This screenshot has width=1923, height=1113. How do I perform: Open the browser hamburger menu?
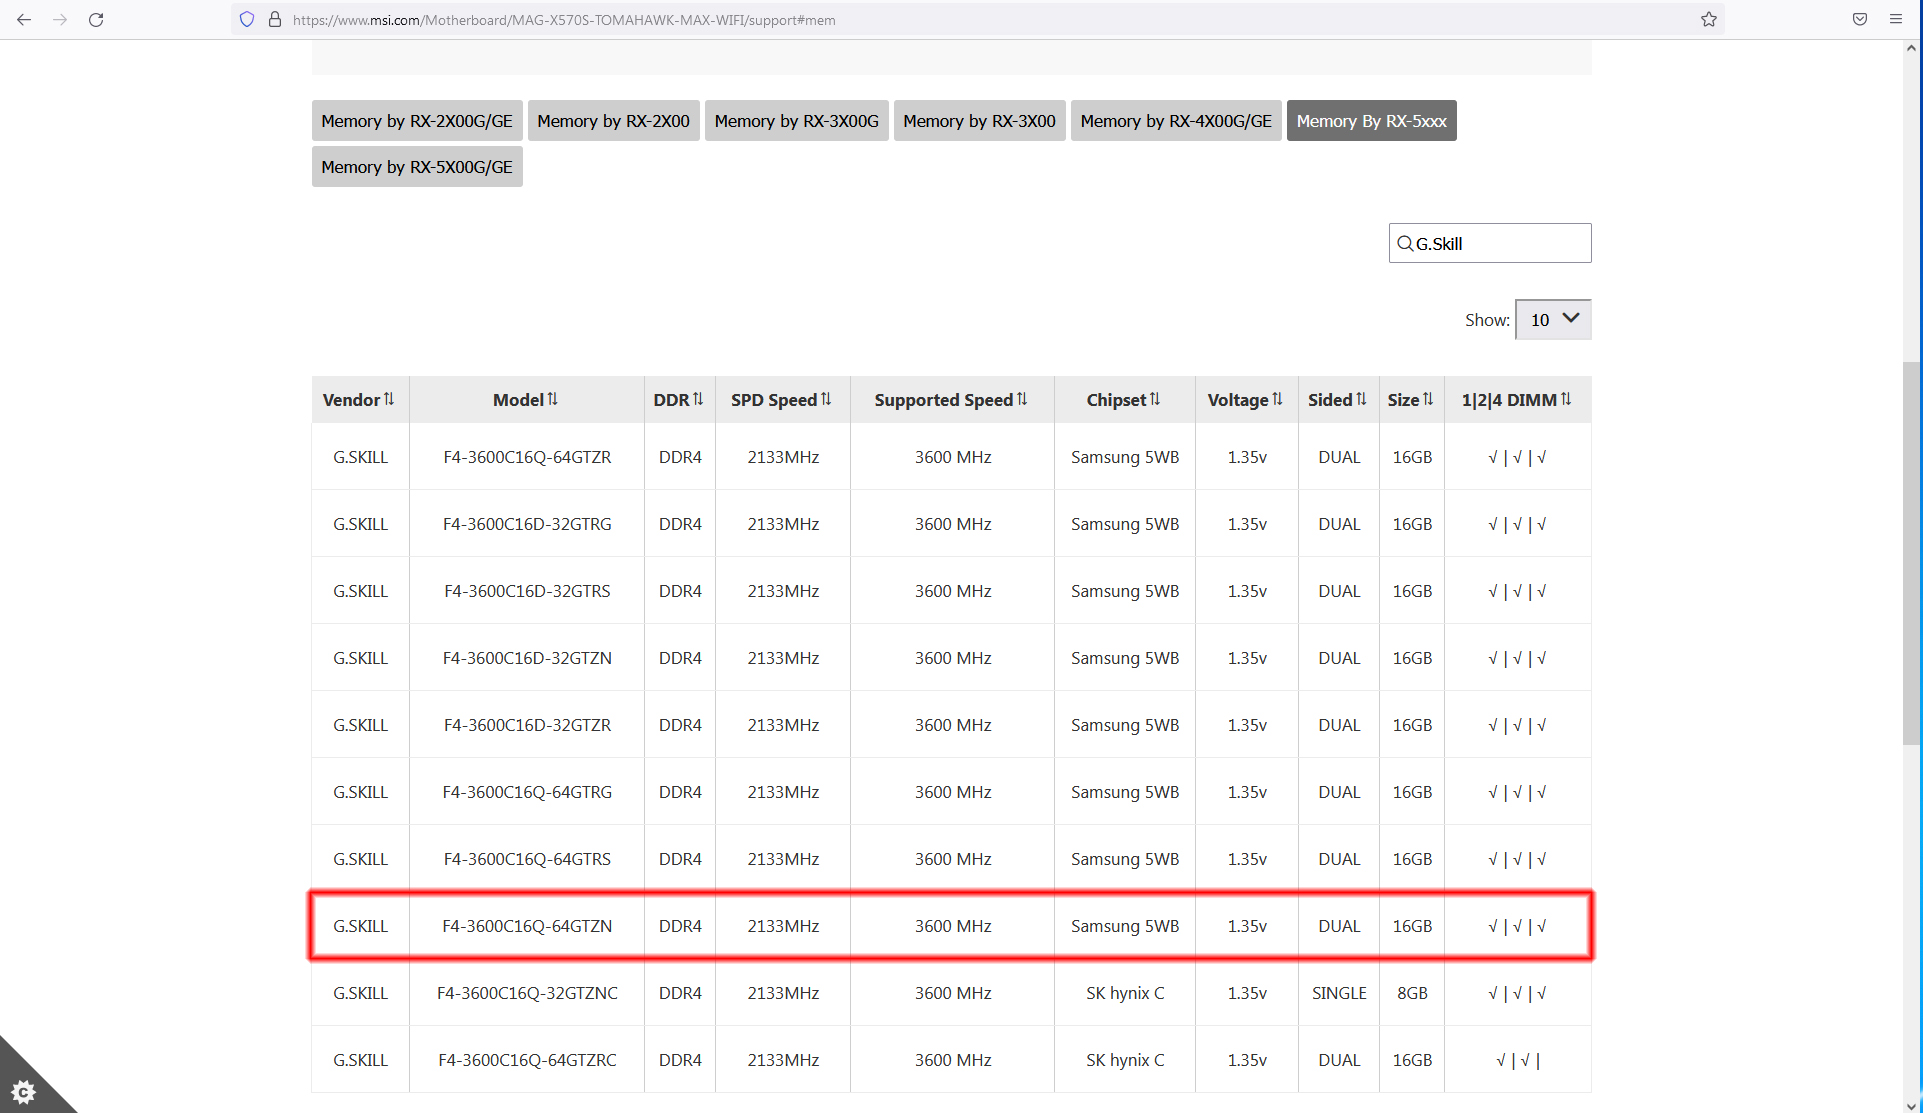coord(1896,19)
